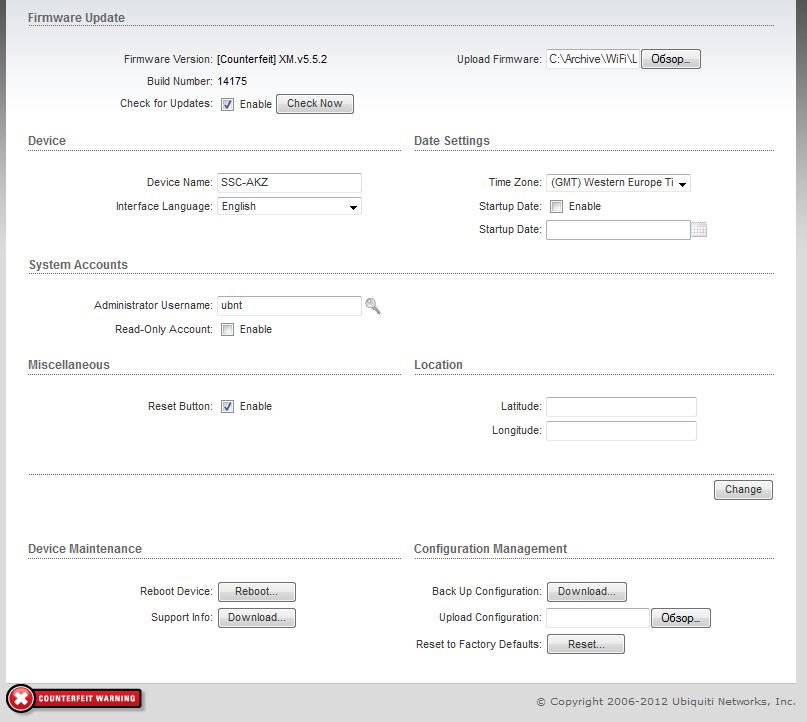Expand the Time Zone dropdown

point(618,183)
